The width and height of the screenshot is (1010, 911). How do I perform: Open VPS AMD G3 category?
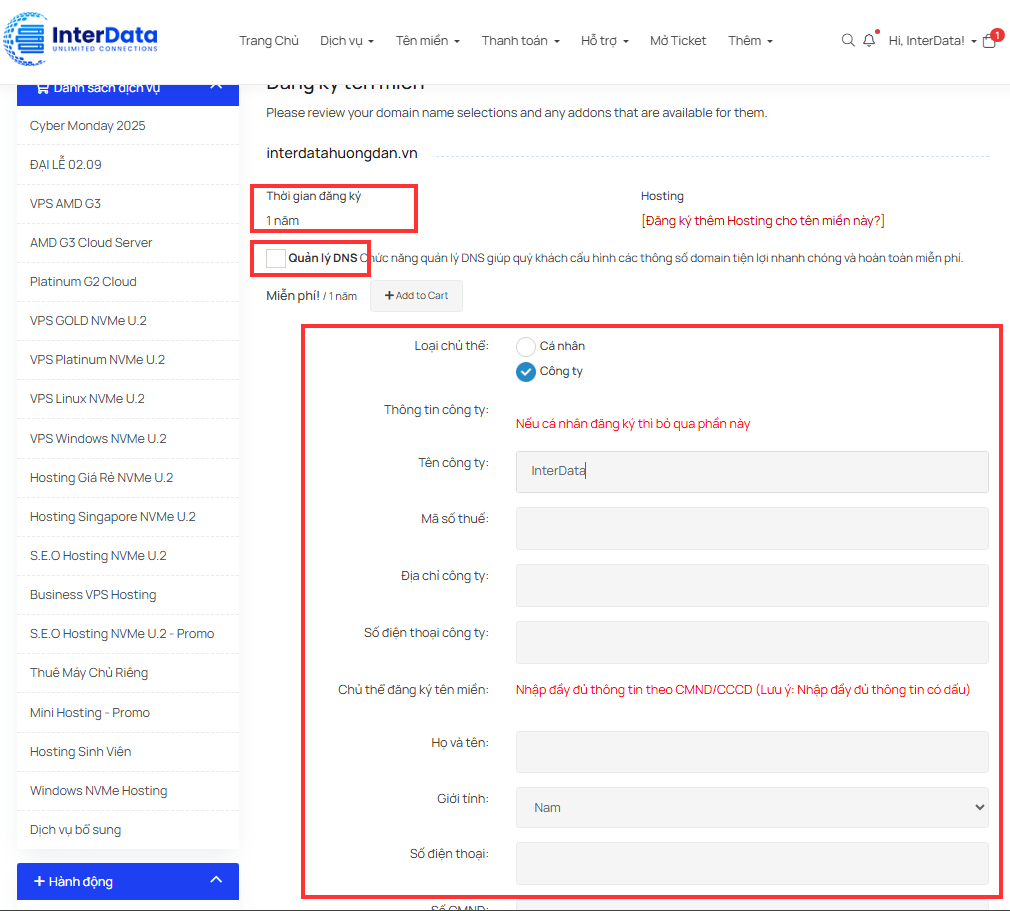pyautogui.click(x=65, y=204)
